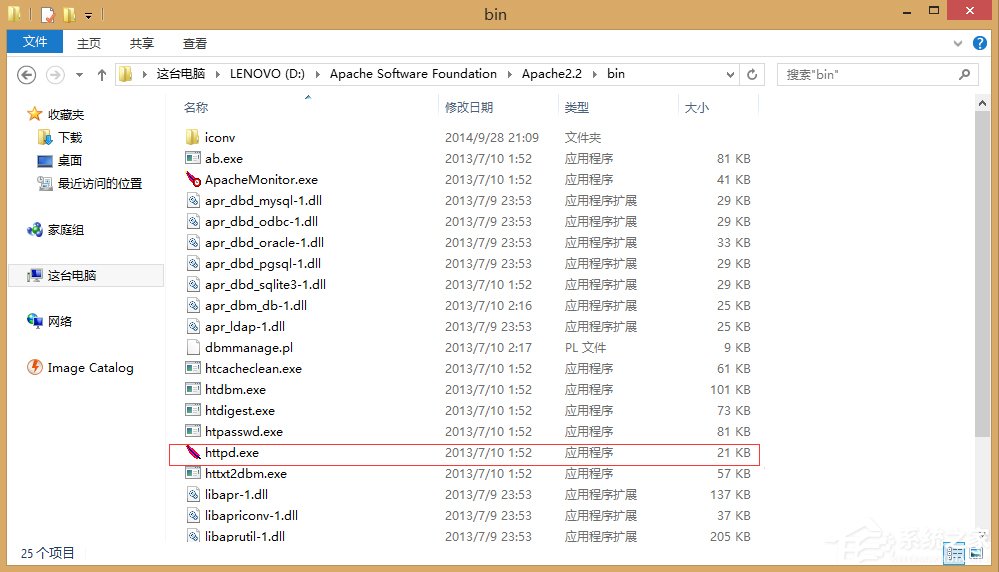Image resolution: width=999 pixels, height=572 pixels.
Task: Click the libapr-1.dll file icon
Action: click(x=193, y=494)
